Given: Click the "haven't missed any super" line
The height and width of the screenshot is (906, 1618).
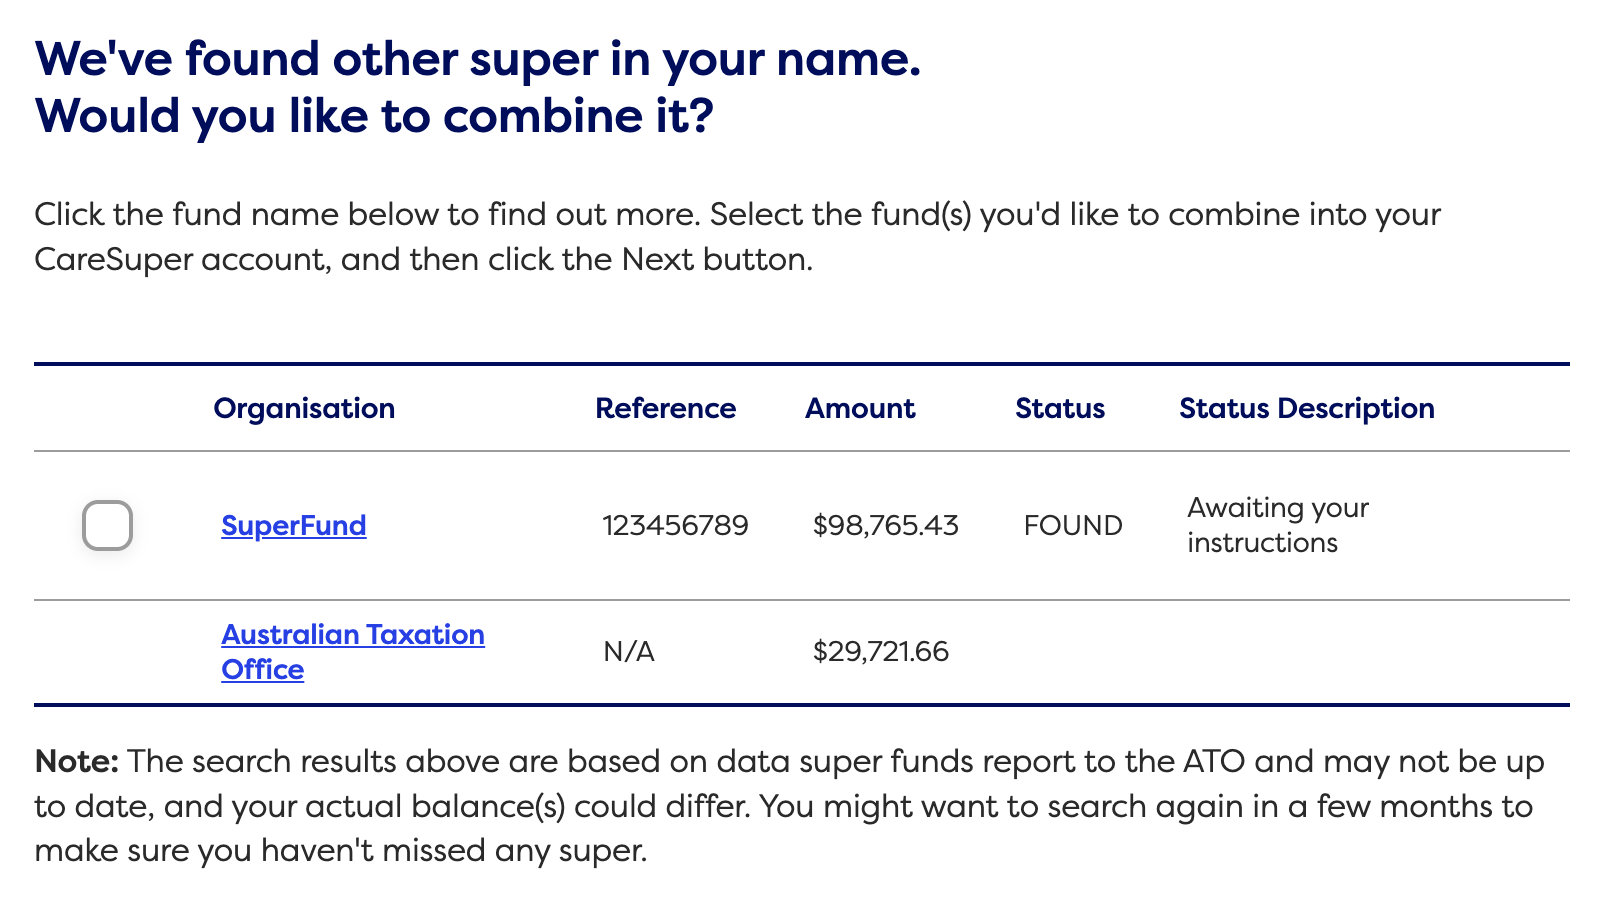Looking at the screenshot, I should coord(341,851).
